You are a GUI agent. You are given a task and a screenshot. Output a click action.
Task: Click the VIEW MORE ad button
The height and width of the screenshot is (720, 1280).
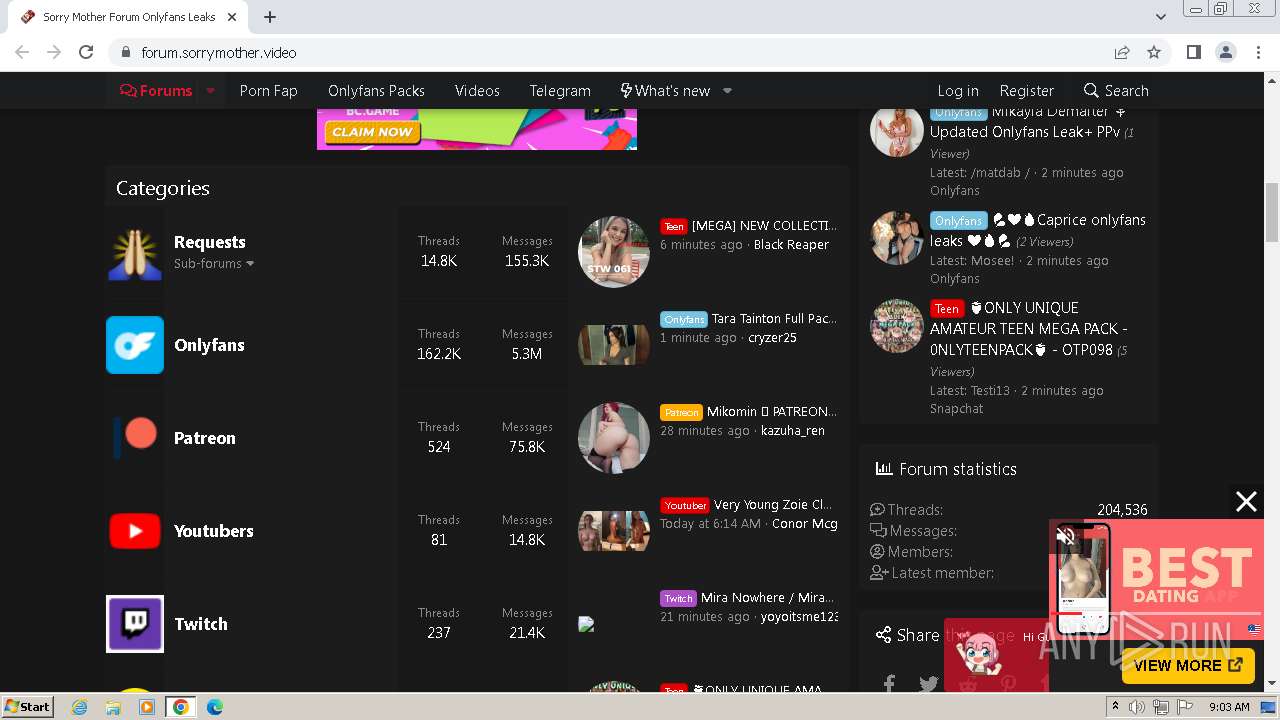(x=1188, y=665)
